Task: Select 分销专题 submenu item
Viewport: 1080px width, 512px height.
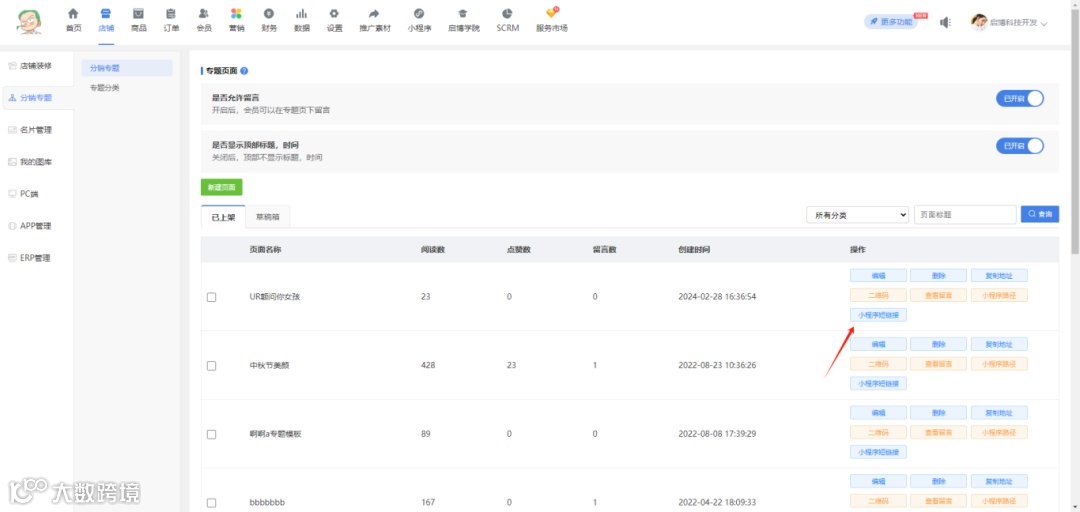Action: pyautogui.click(x=127, y=68)
